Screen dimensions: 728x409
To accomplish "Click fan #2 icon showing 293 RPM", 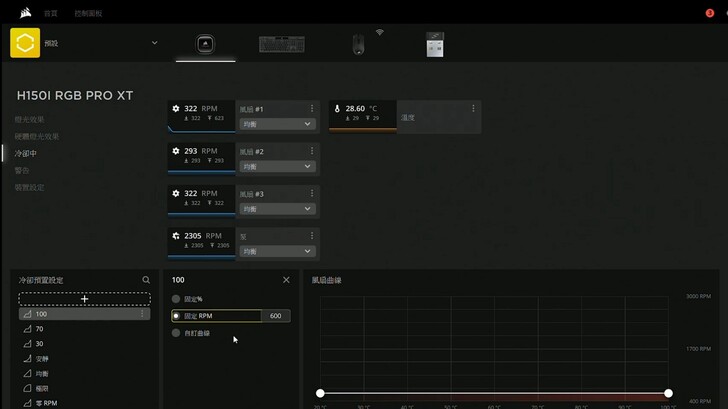I will 176,151.
